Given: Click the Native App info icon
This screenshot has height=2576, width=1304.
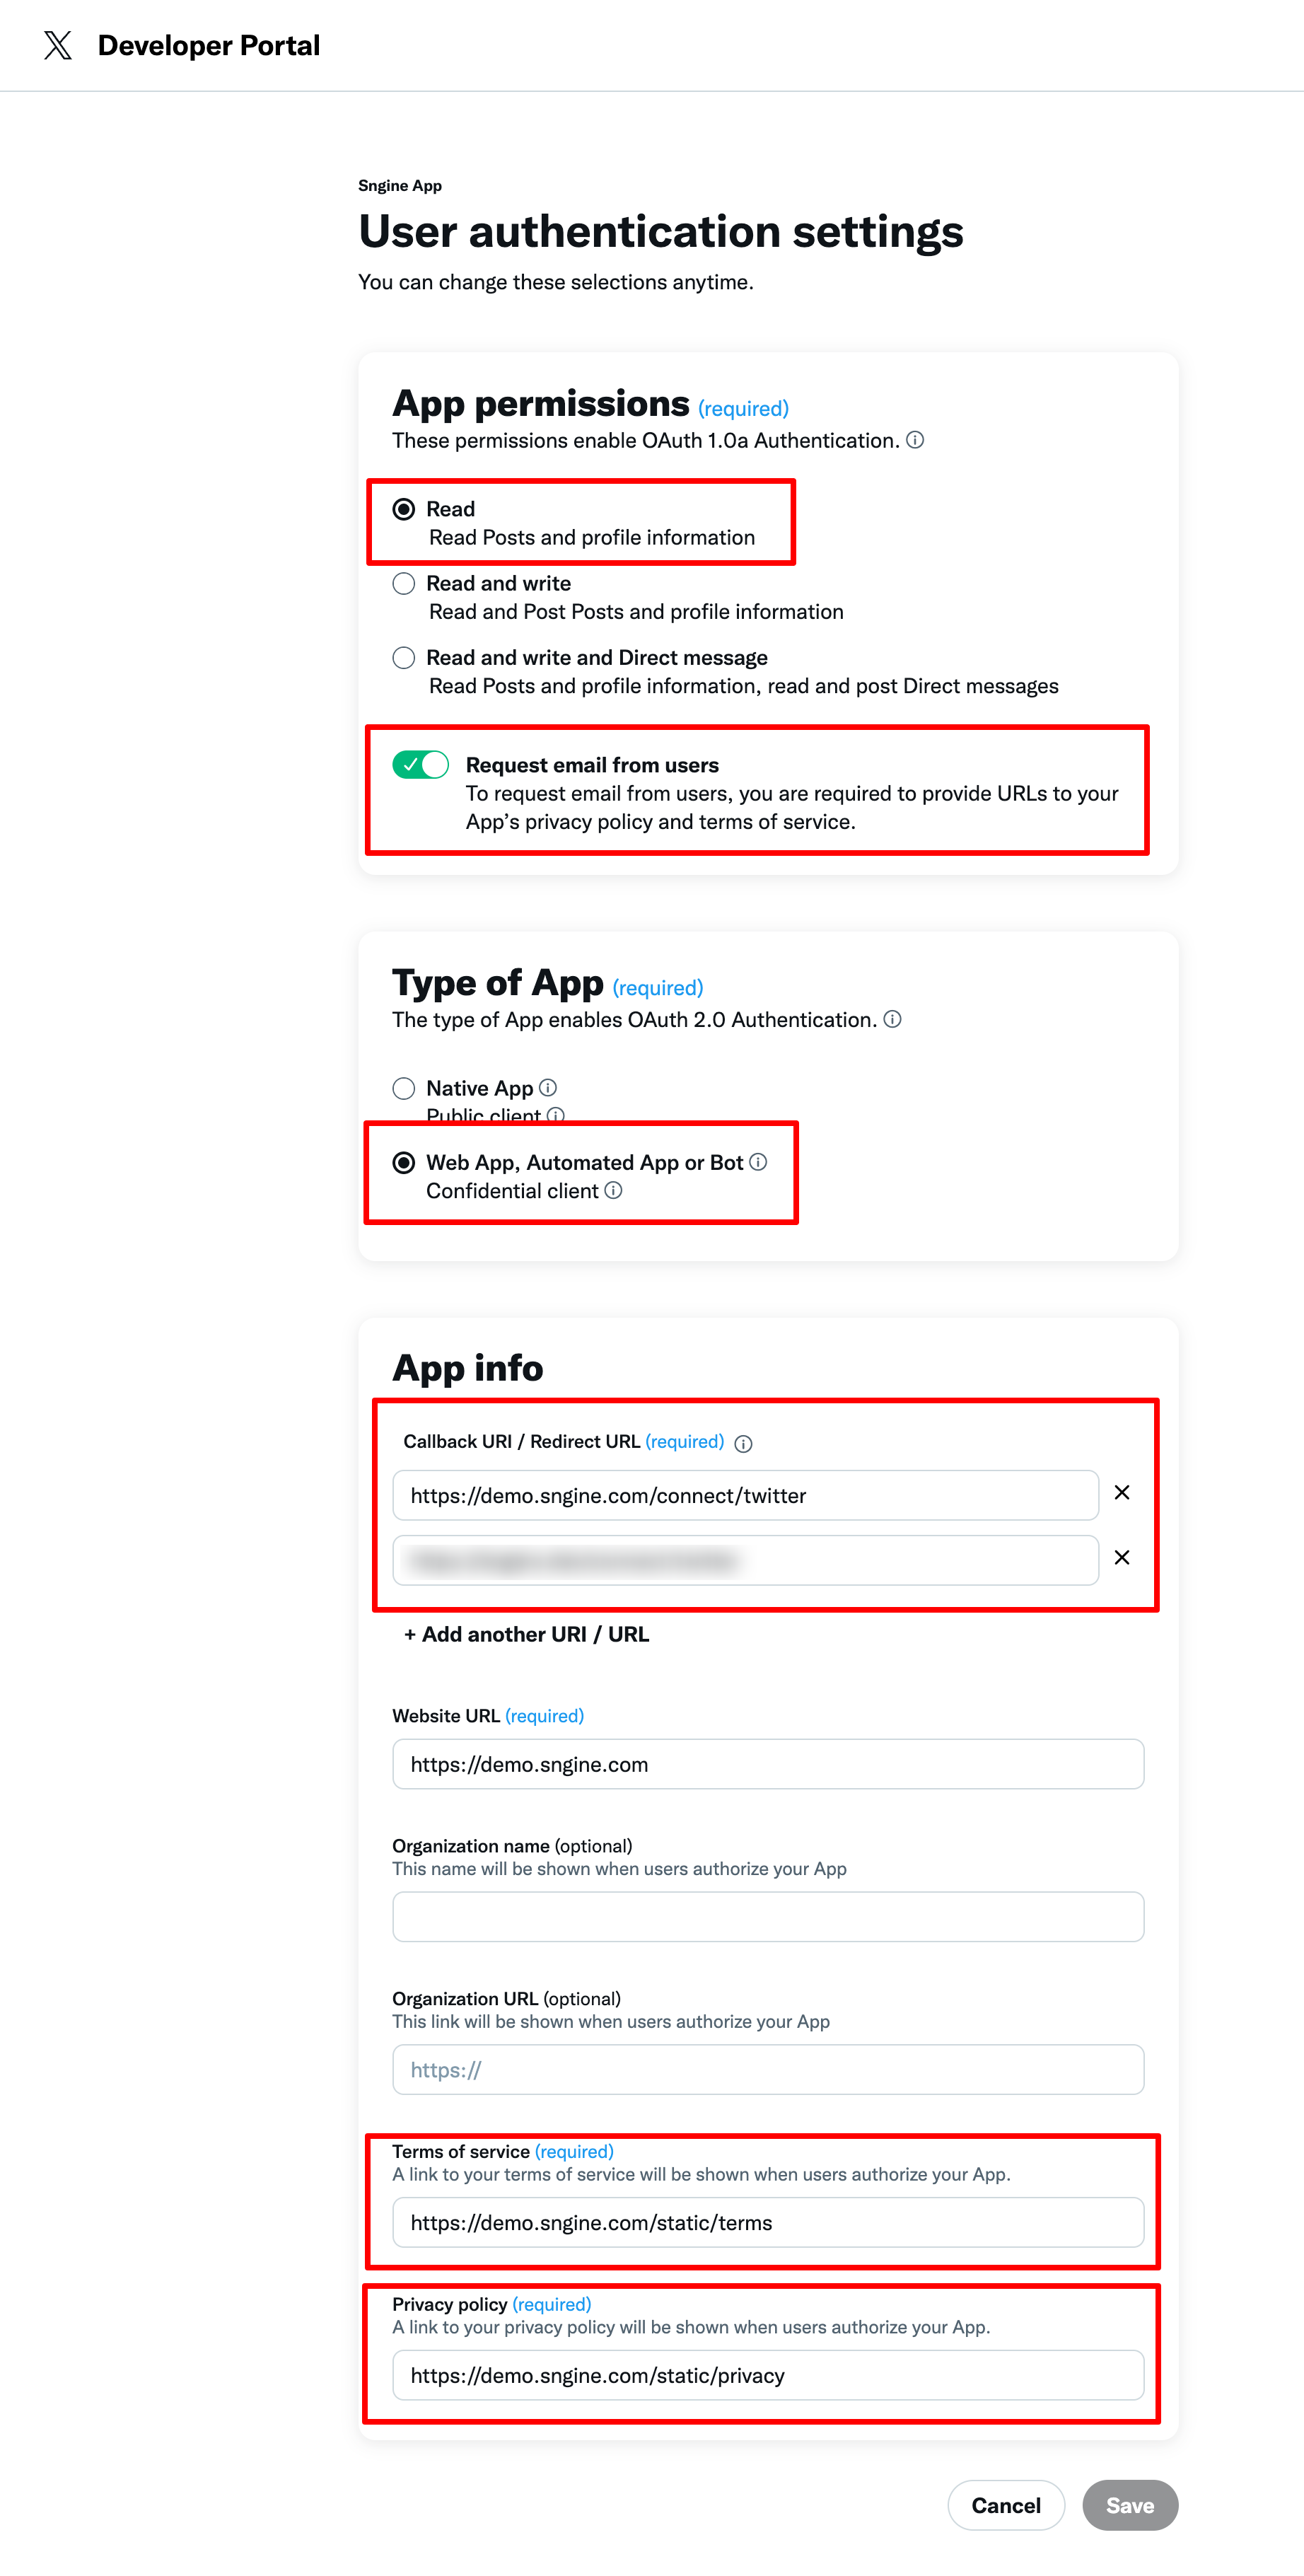Looking at the screenshot, I should tap(548, 1087).
